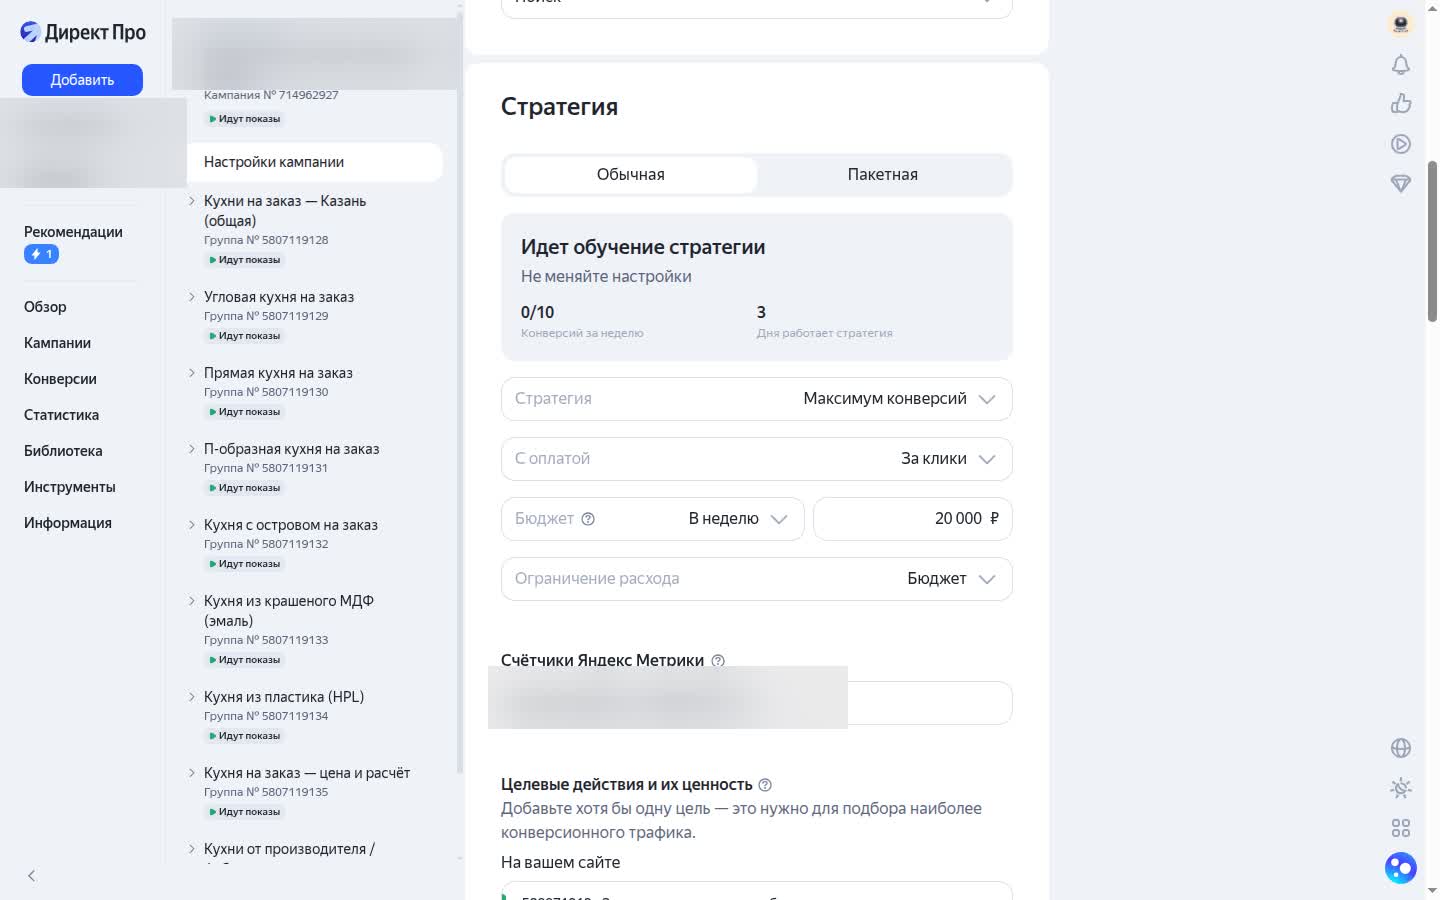Open the С оплатой dropdown
Viewport: 1440px width, 900px height.
(757, 459)
